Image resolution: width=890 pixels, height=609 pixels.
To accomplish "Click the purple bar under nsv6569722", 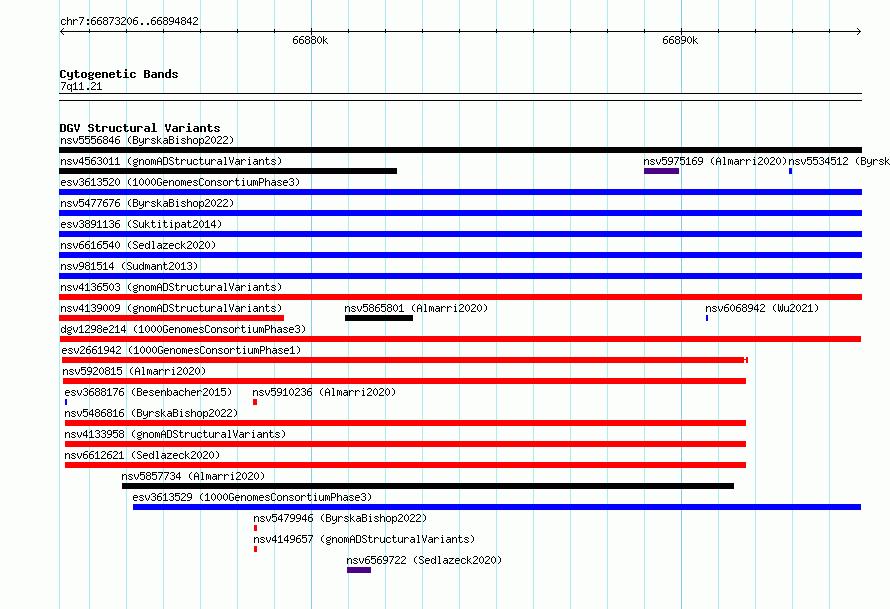I will [359, 570].
